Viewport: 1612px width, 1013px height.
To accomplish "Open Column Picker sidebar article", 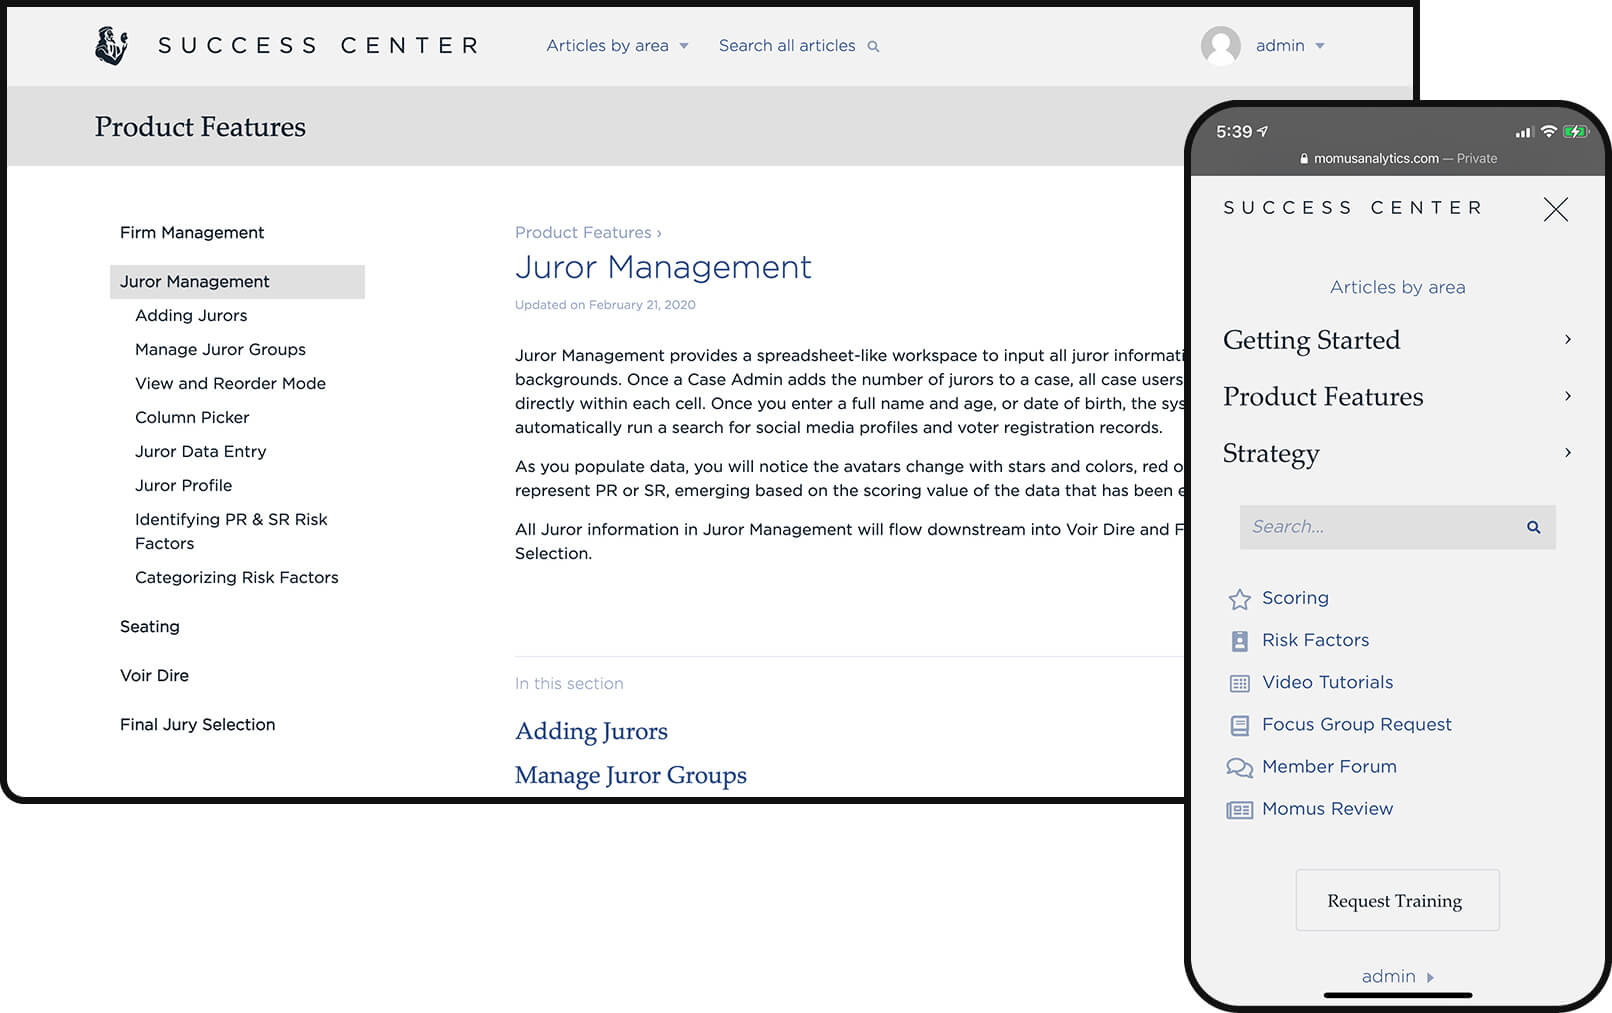I will click(192, 417).
